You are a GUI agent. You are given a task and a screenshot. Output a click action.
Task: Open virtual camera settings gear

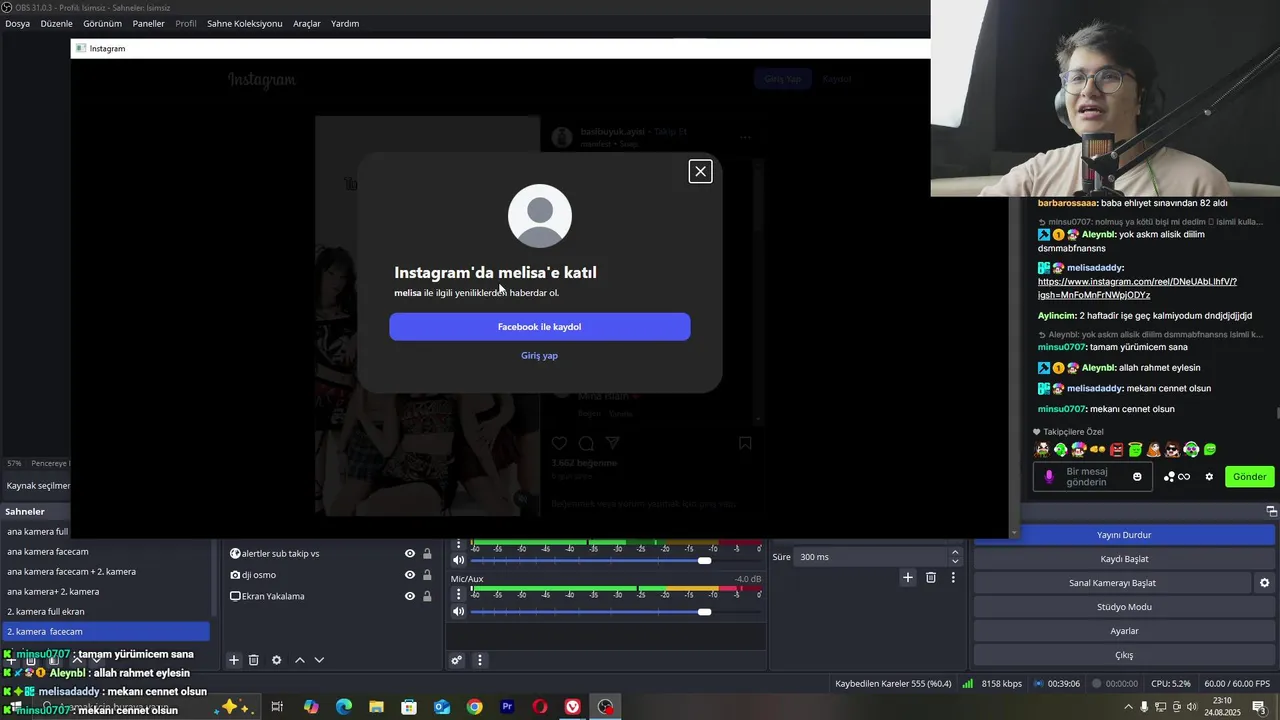tap(1264, 583)
